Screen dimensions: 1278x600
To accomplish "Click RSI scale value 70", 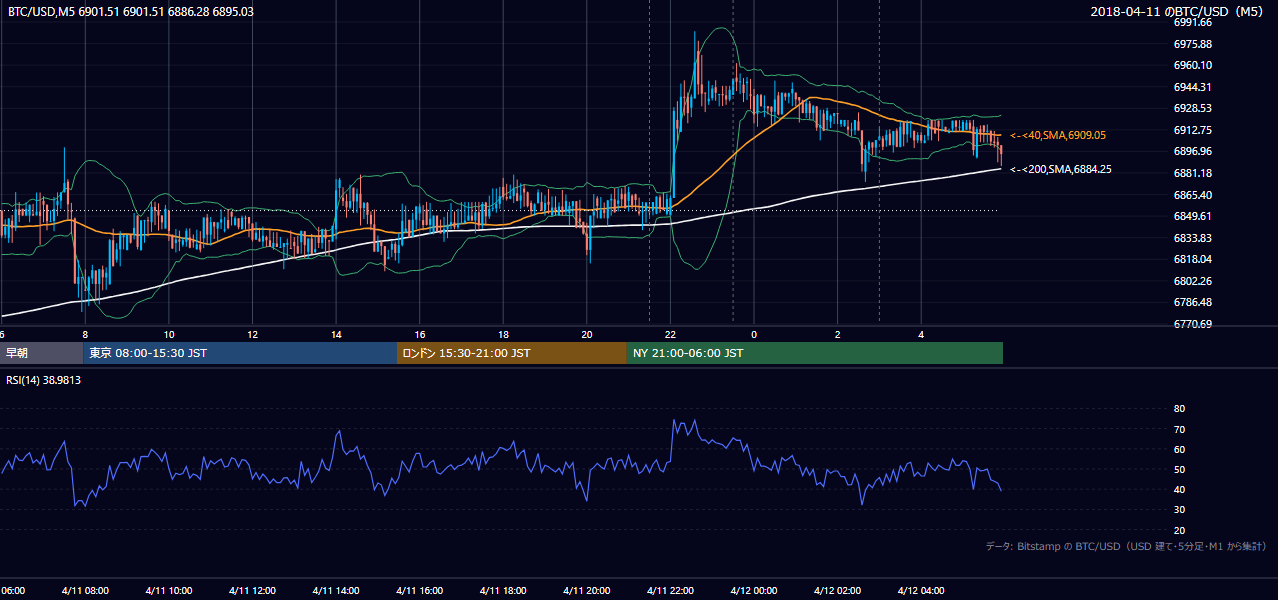I will (1179, 429).
